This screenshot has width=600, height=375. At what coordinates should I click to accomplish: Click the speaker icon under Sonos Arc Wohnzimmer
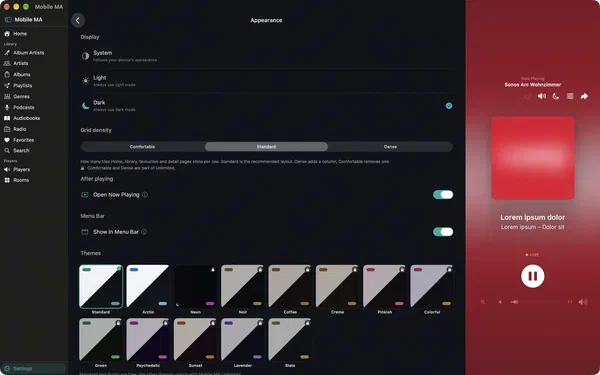[542, 96]
